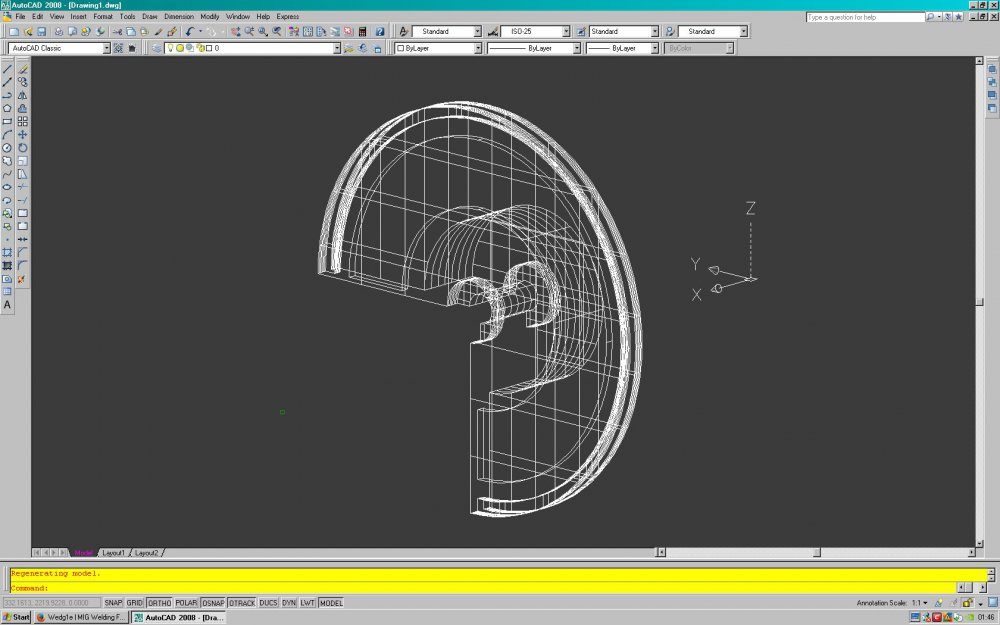Click the Save icon in standard toolbar

point(42,32)
